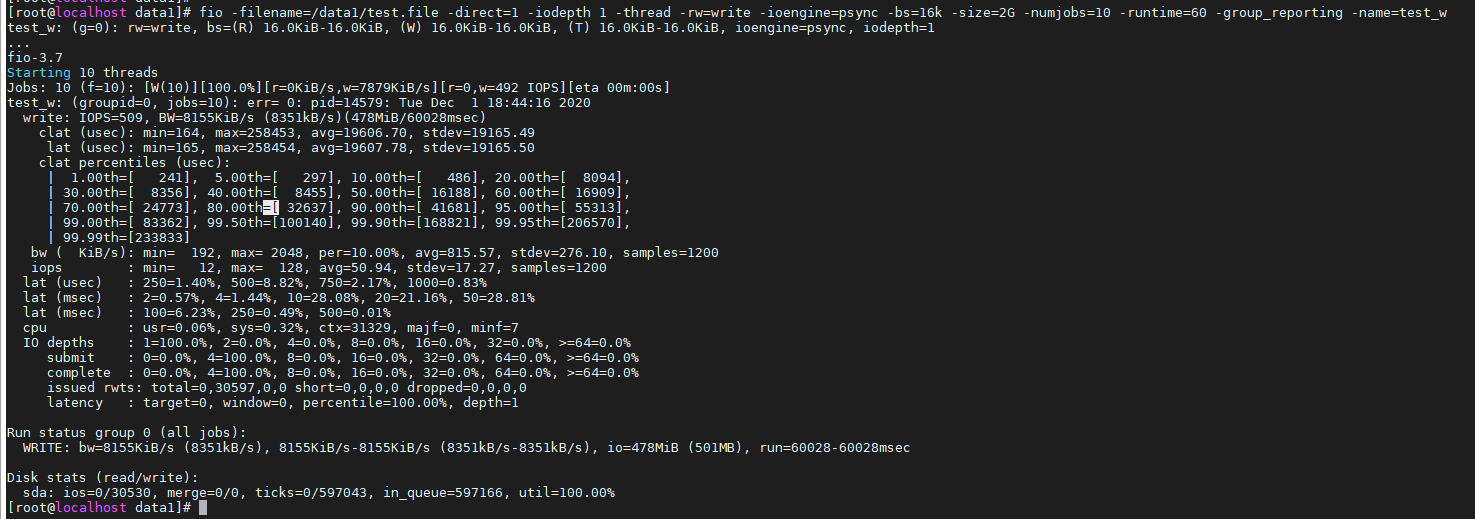Click the 'issued rwts' line
The height and width of the screenshot is (519, 1475).
[287, 387]
